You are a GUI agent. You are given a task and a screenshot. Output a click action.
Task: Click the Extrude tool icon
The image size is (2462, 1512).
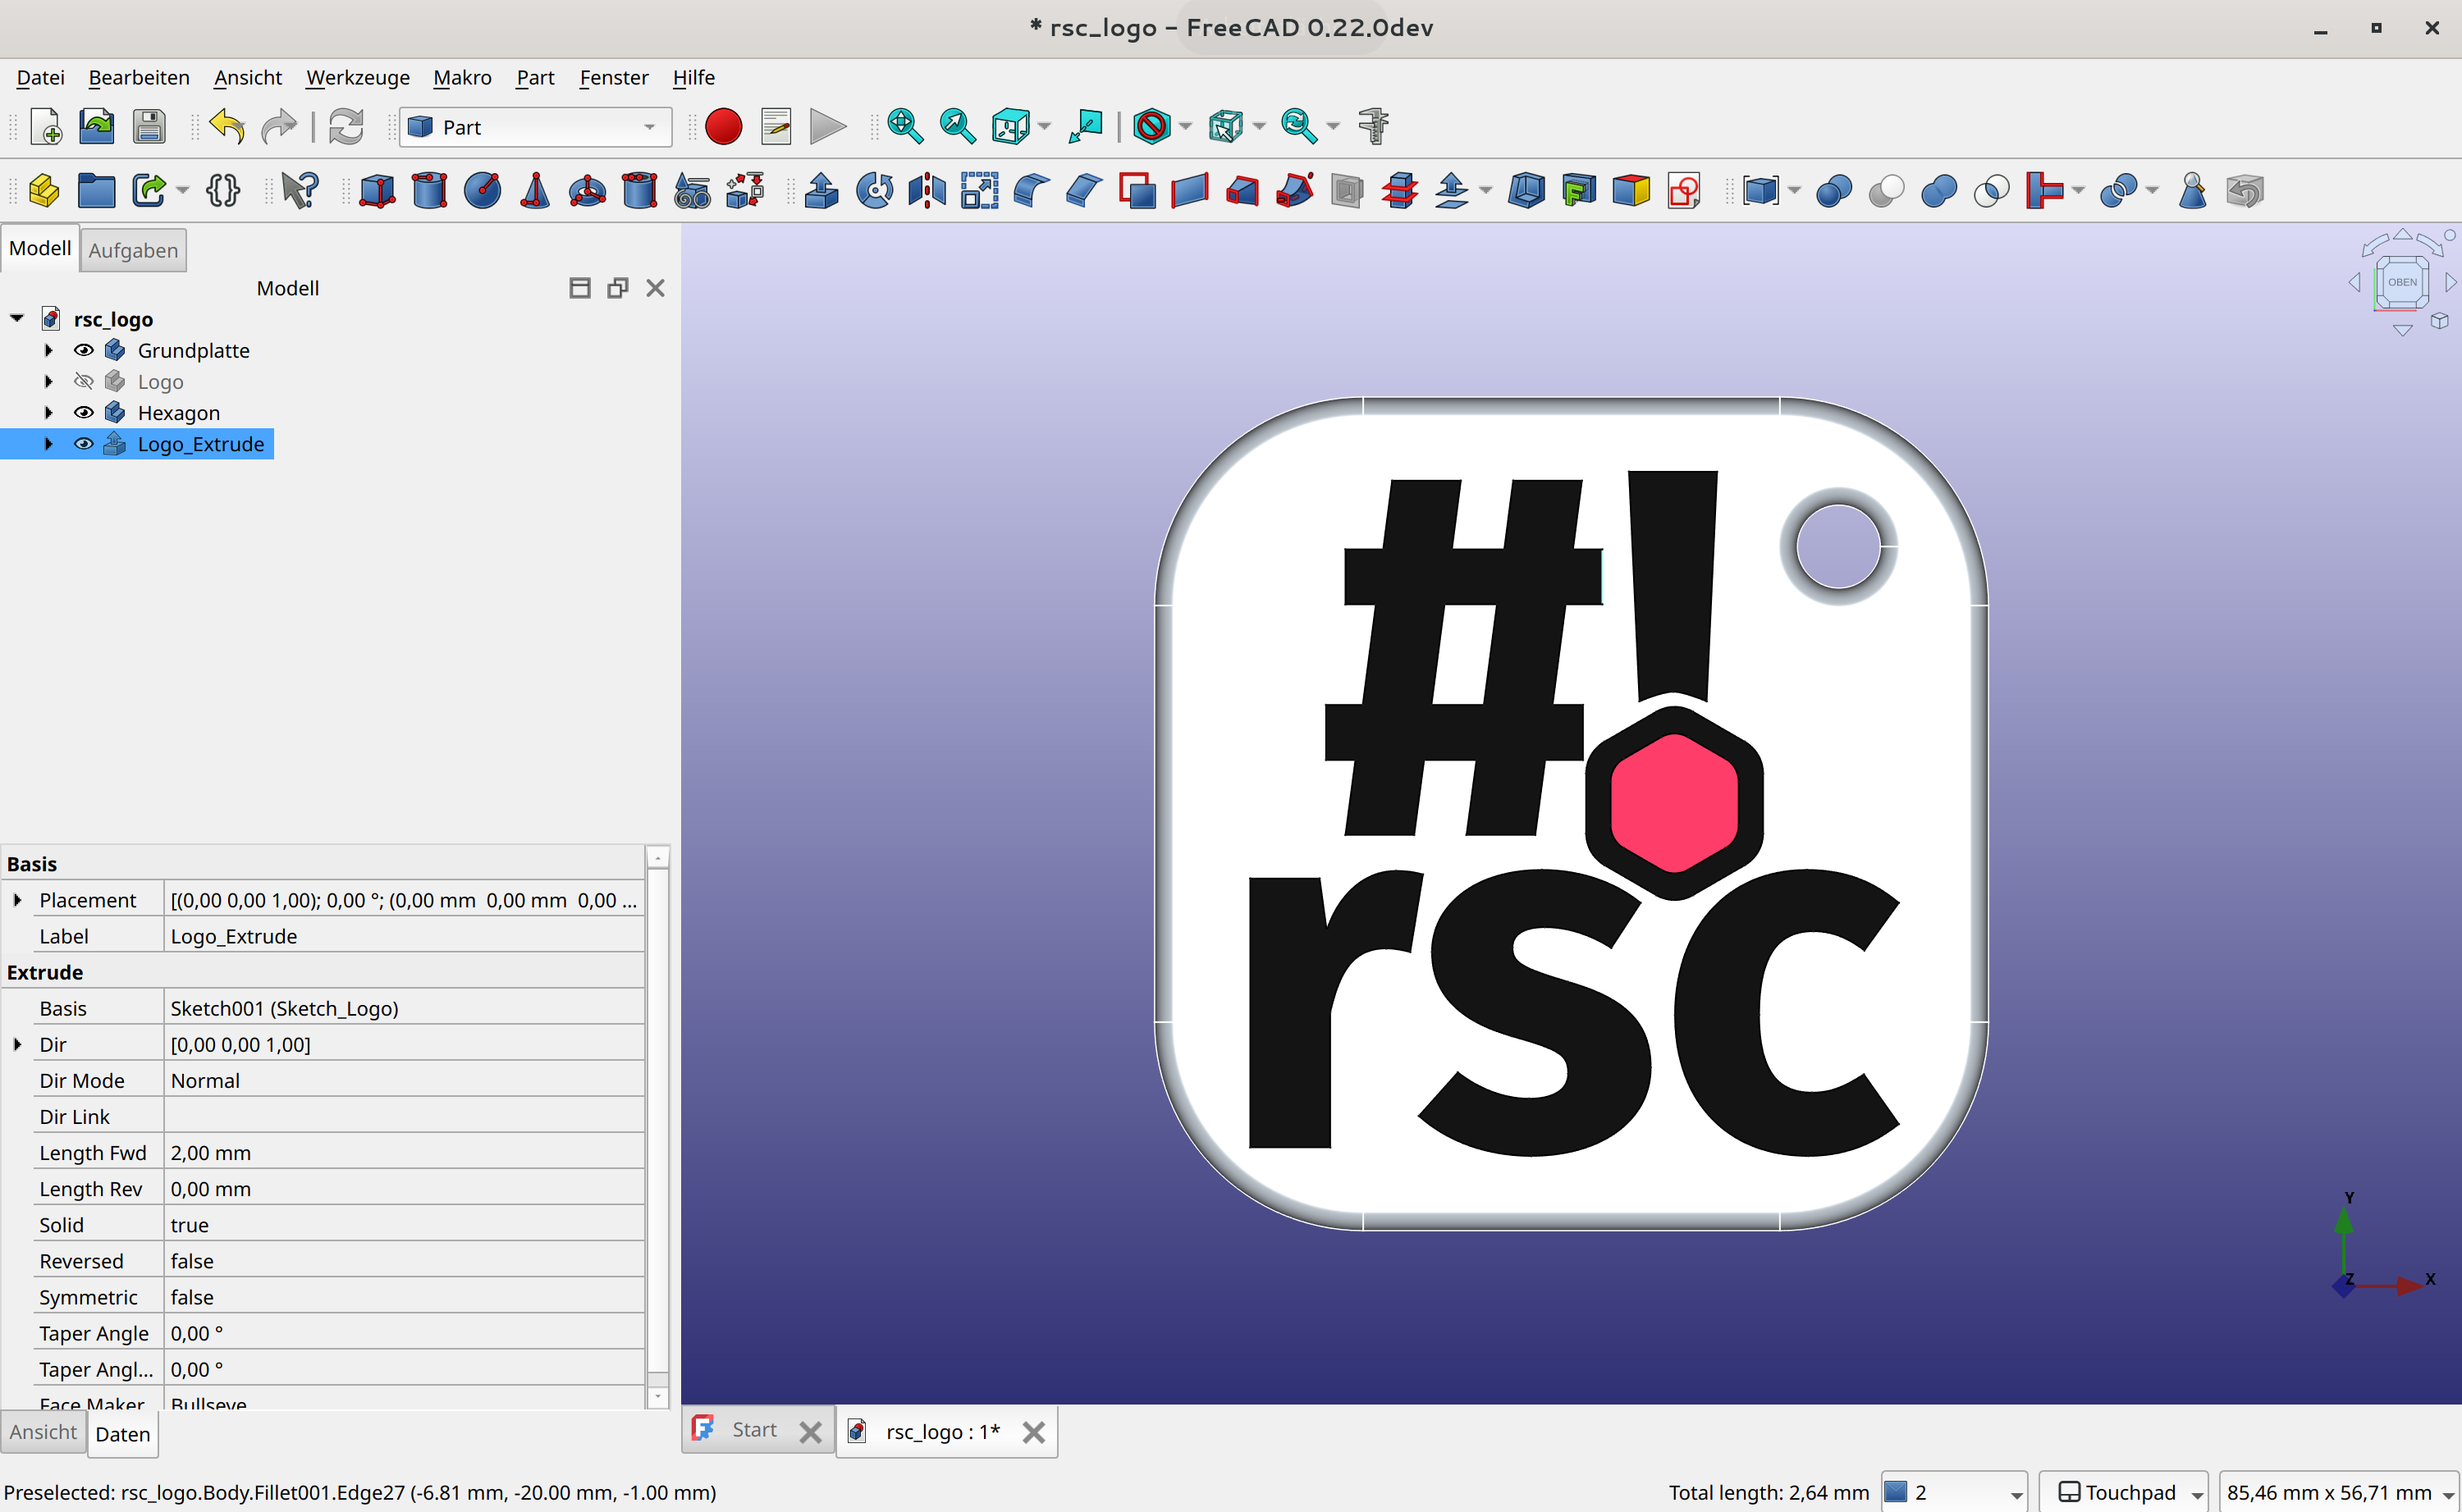(x=822, y=190)
